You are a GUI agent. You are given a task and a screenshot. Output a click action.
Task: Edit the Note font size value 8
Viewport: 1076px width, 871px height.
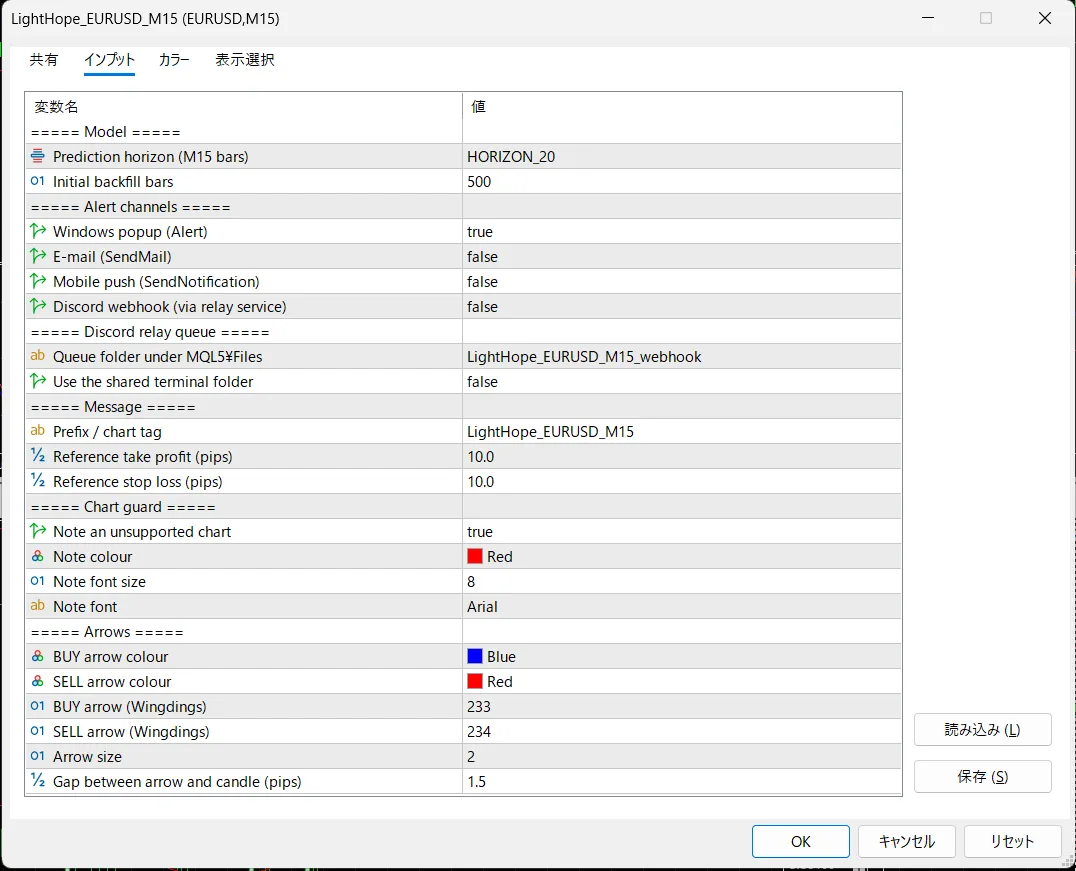click(x=681, y=581)
